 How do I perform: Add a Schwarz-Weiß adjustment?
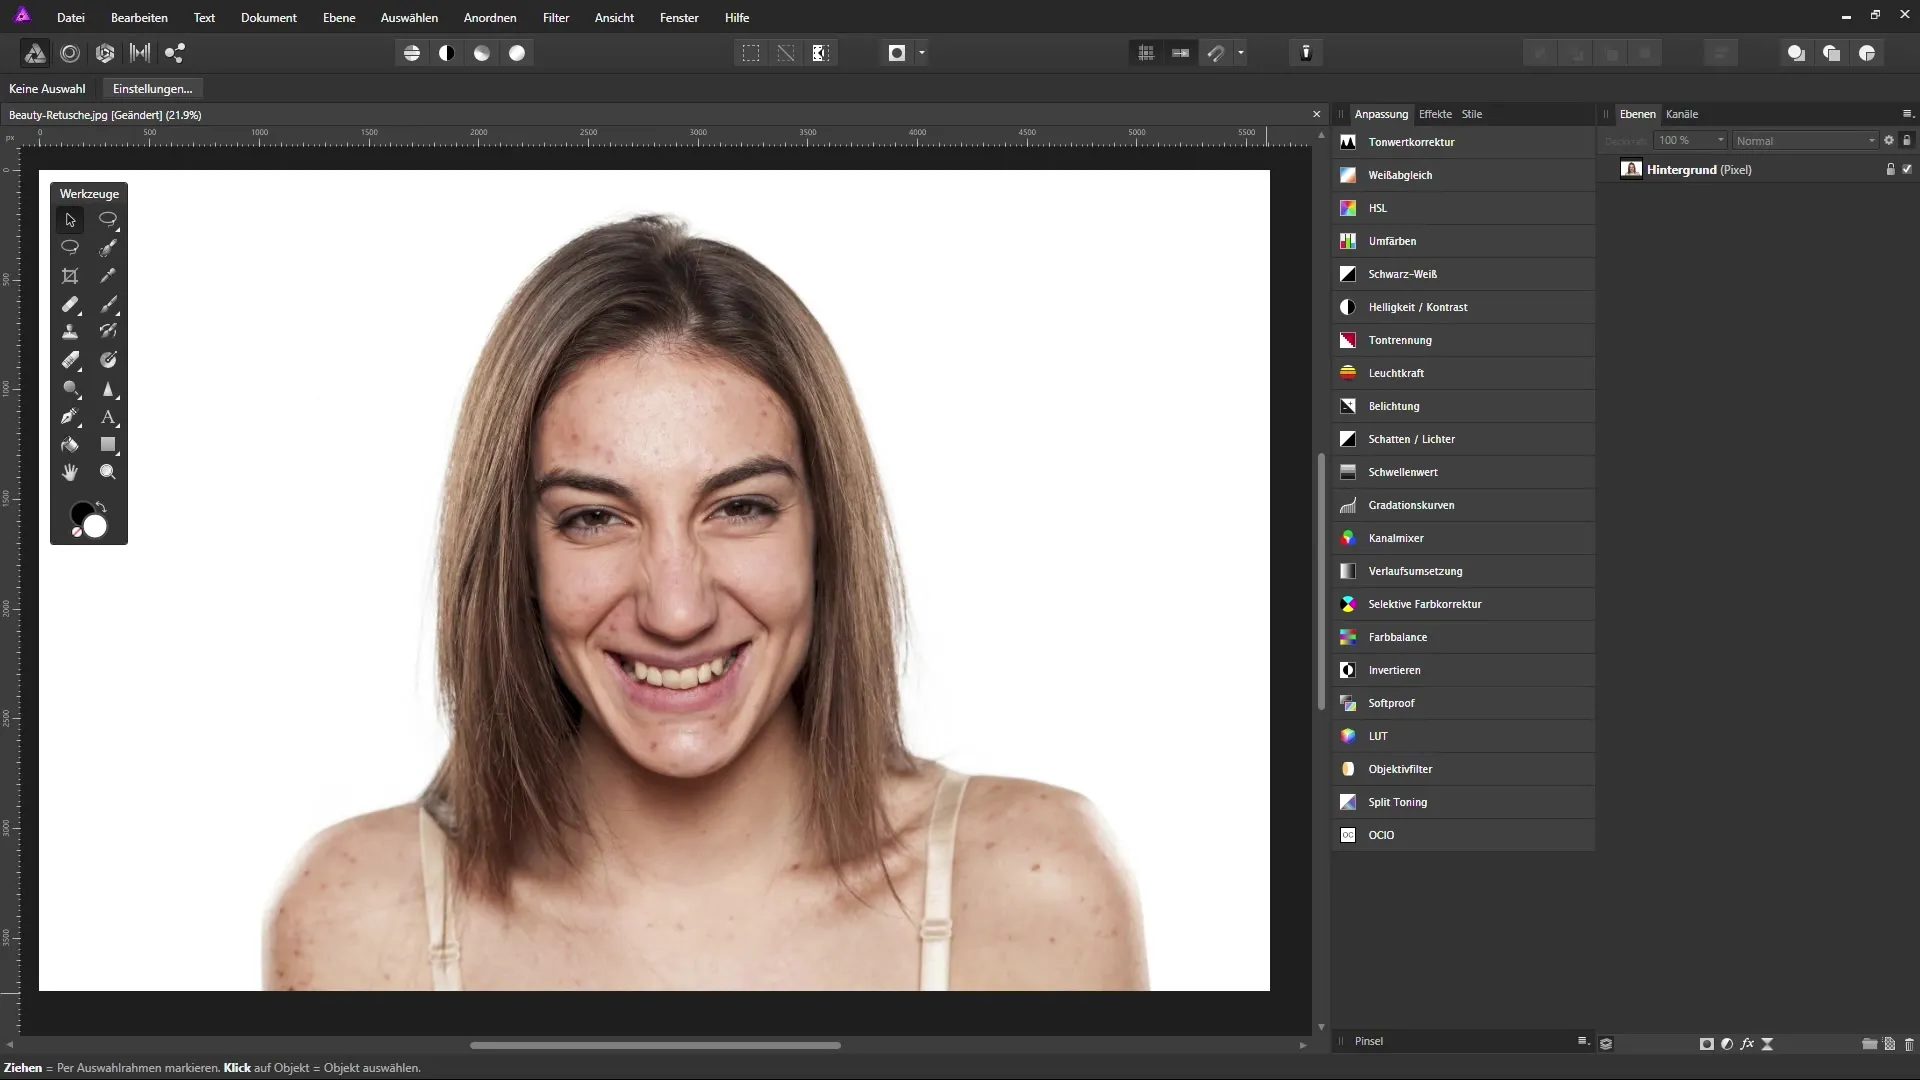coord(1463,274)
